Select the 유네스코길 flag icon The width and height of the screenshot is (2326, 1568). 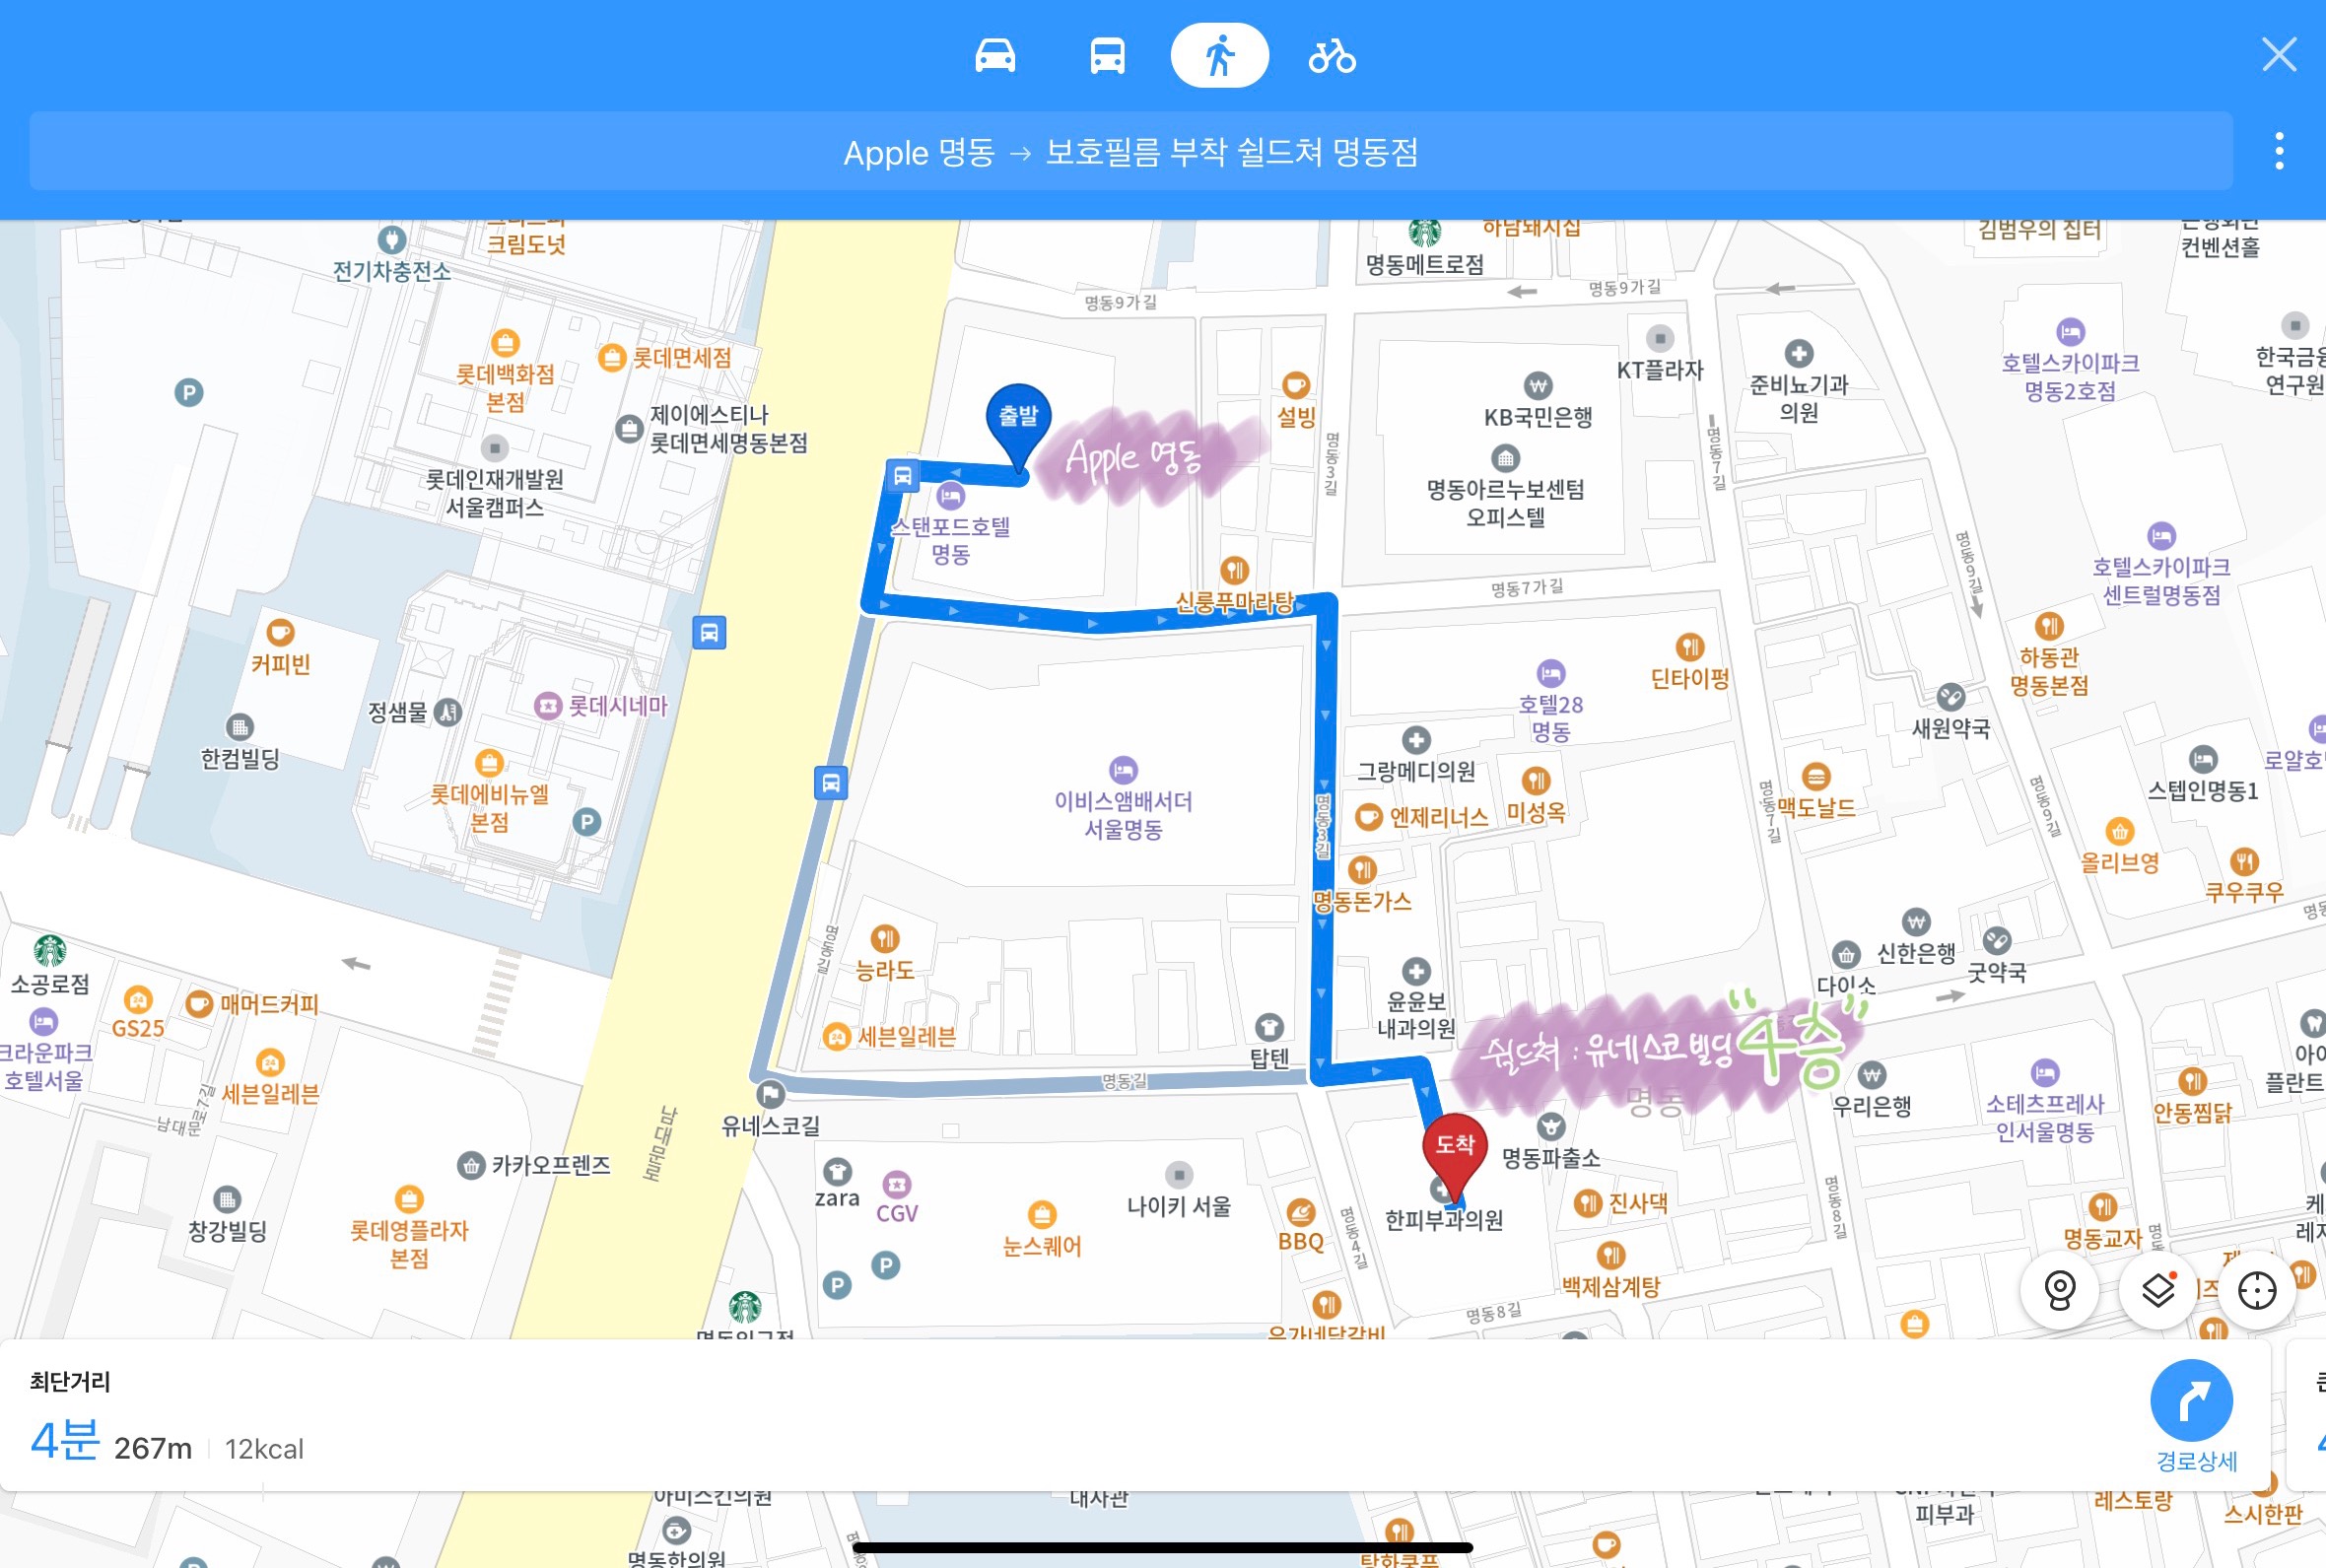pos(770,1094)
